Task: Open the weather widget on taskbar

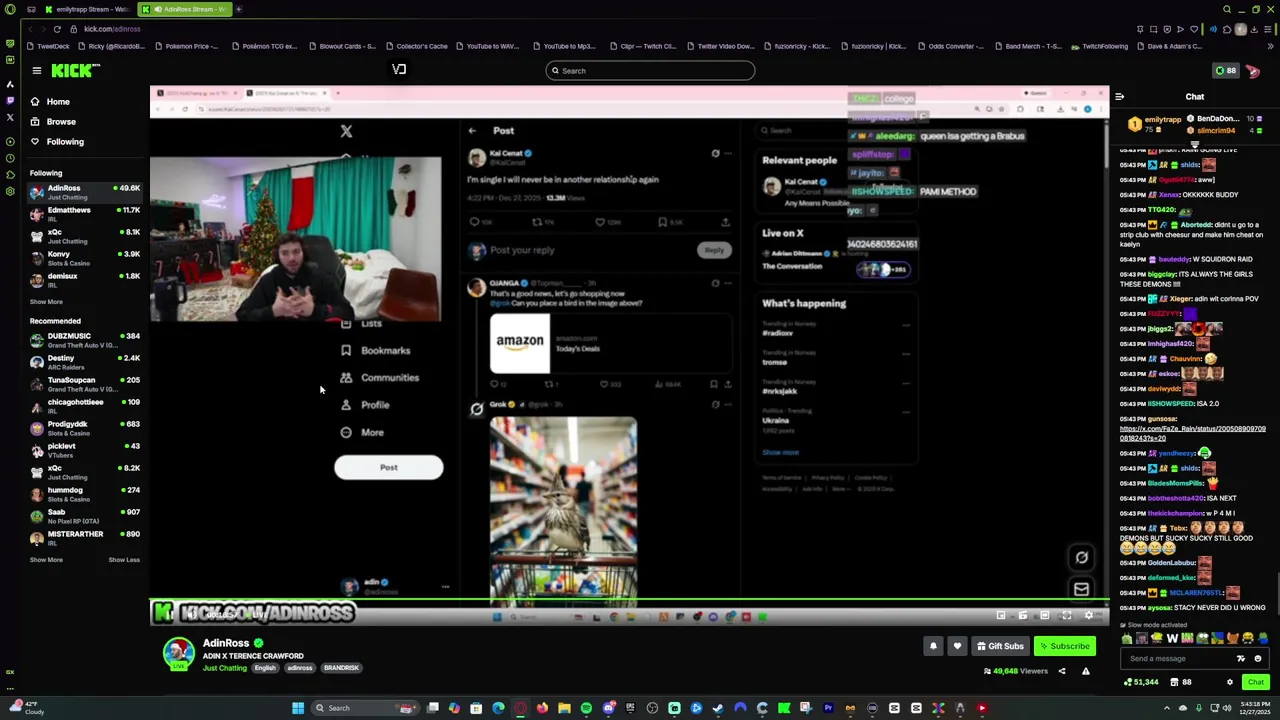Action: [25, 708]
